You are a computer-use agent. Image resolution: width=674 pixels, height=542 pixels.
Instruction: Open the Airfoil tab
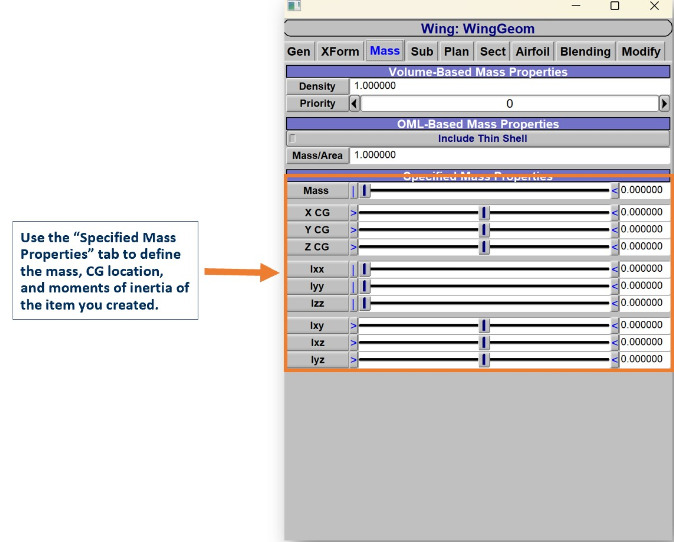pyautogui.click(x=532, y=52)
